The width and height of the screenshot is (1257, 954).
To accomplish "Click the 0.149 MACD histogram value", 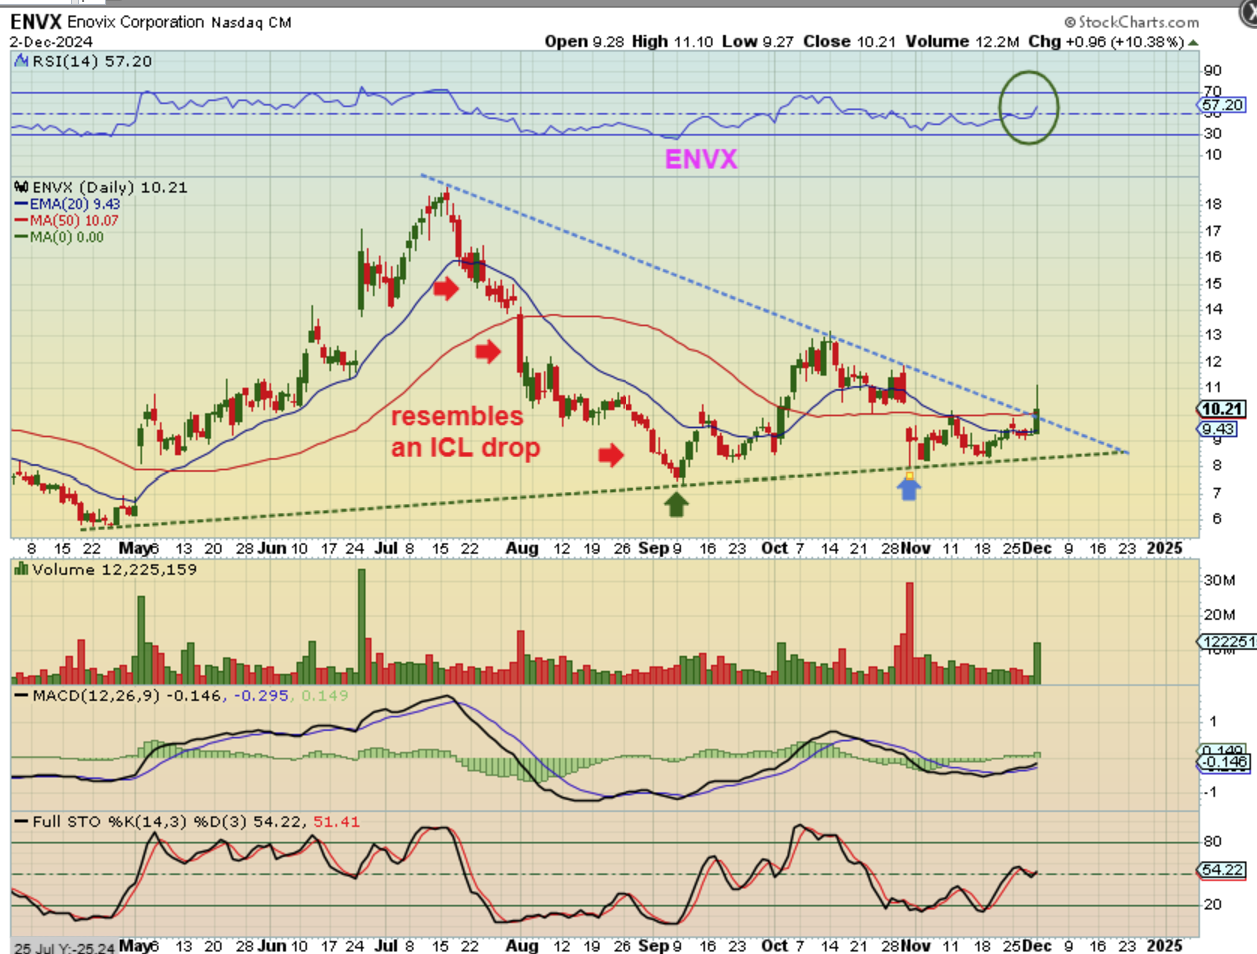I will coord(325,695).
